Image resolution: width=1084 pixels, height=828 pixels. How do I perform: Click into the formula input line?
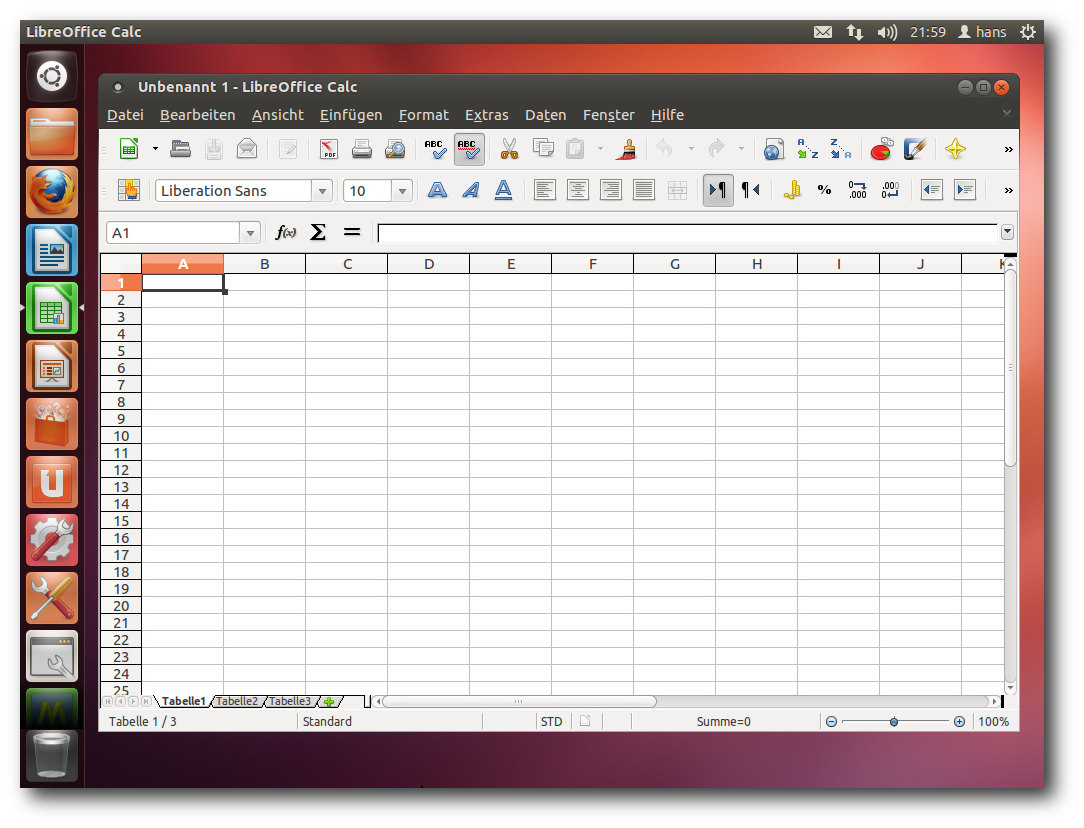tap(686, 233)
